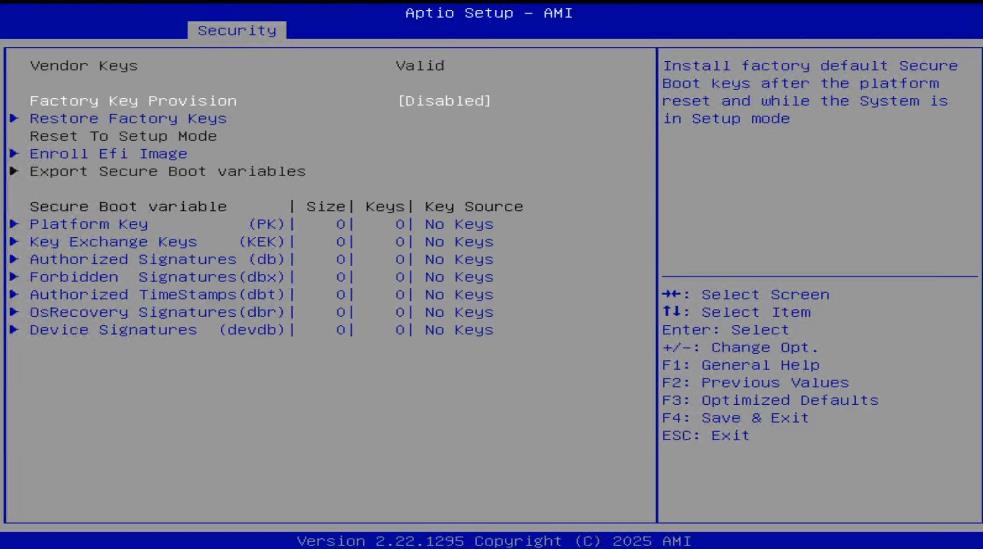Click the +/-: Change Opt. hint
The height and width of the screenshot is (549, 983).
pos(740,347)
